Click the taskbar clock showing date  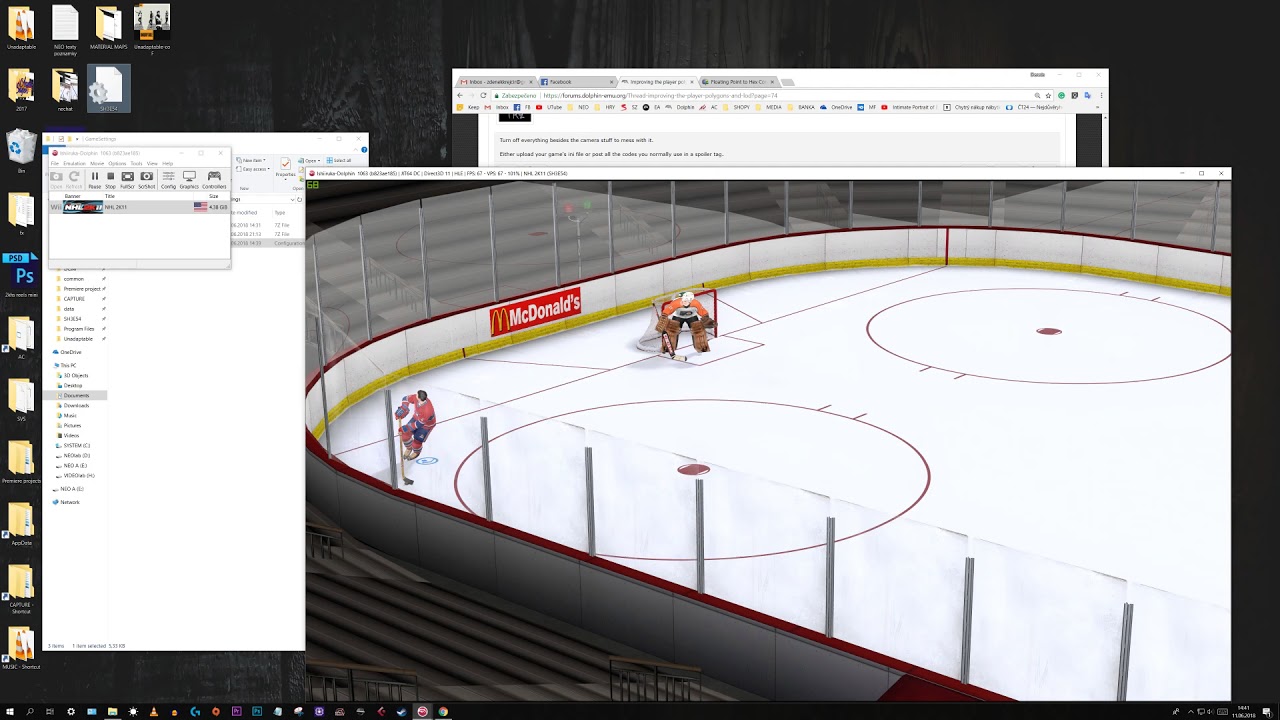point(1243,711)
